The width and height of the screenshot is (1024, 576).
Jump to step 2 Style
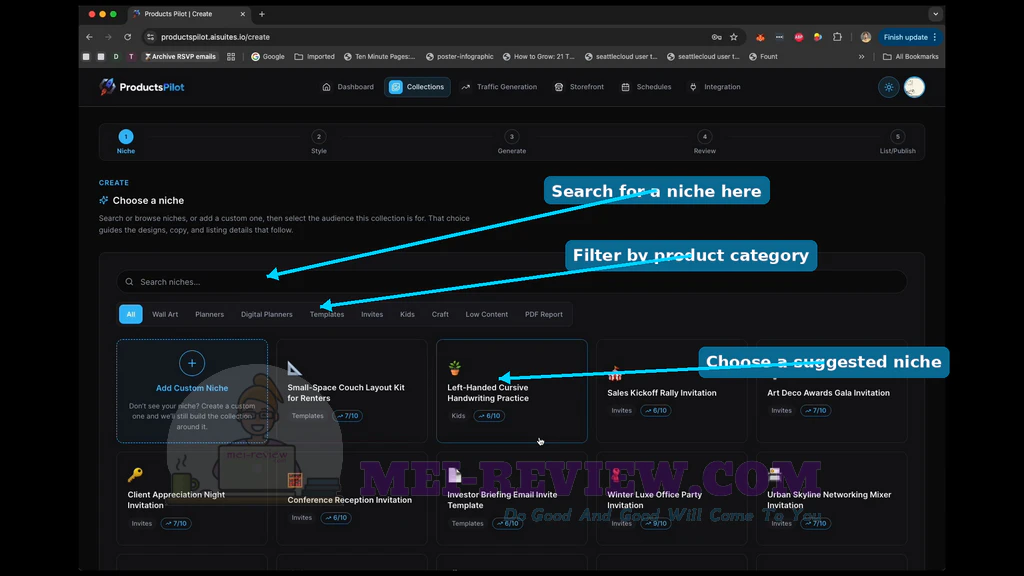319,142
